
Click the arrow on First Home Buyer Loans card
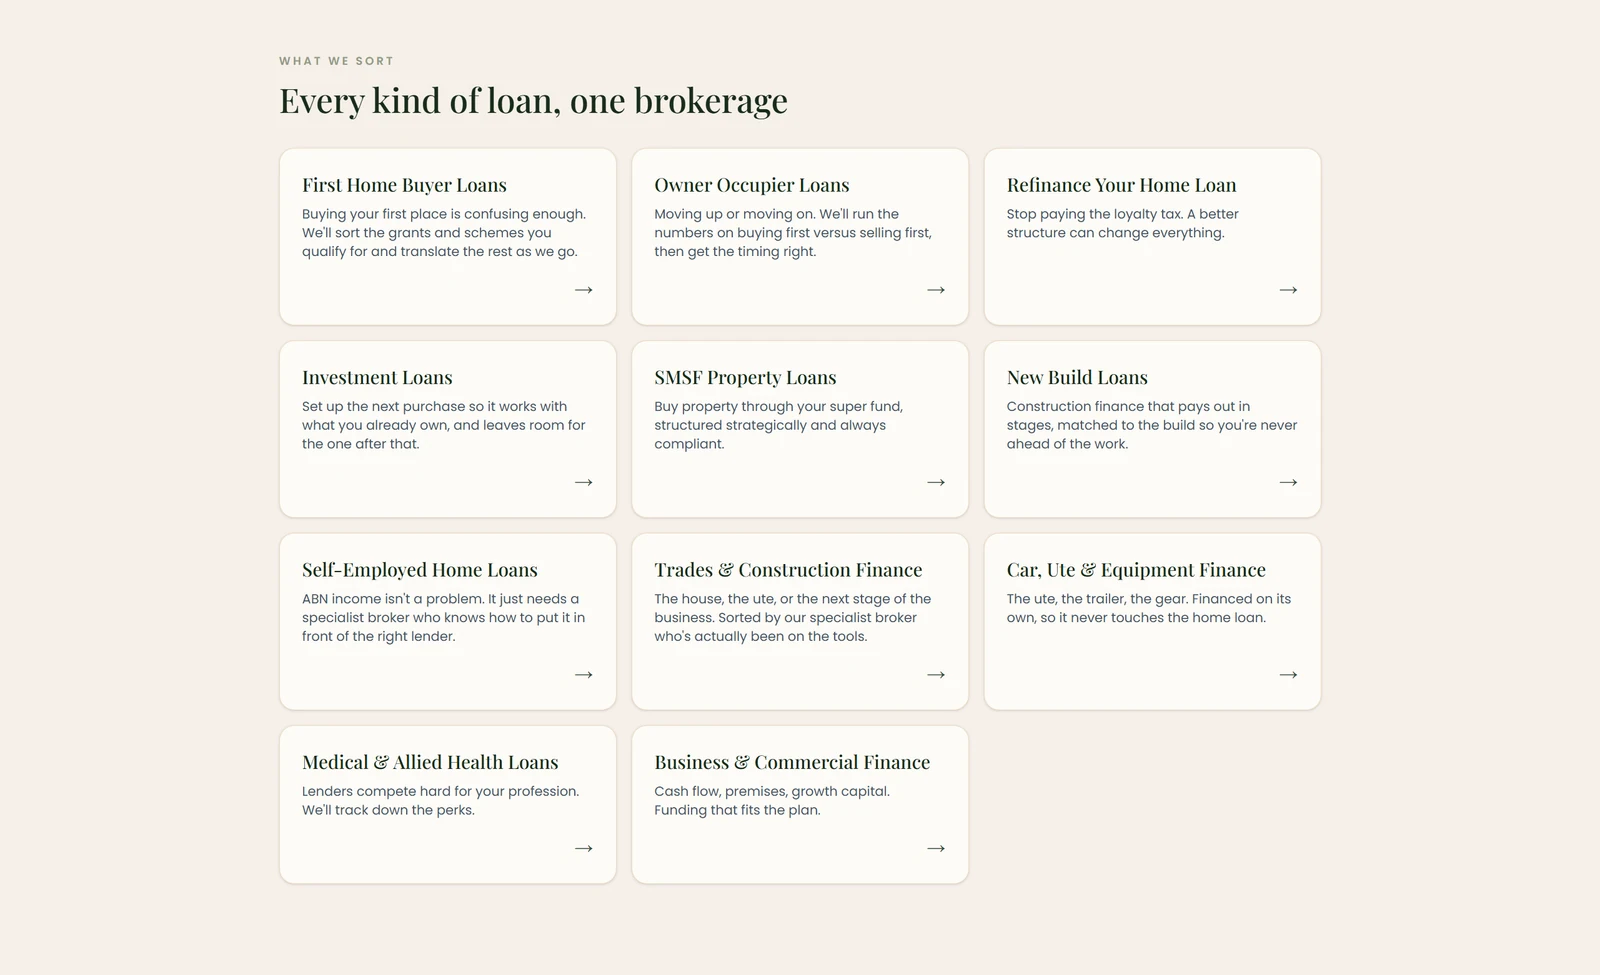tap(584, 290)
